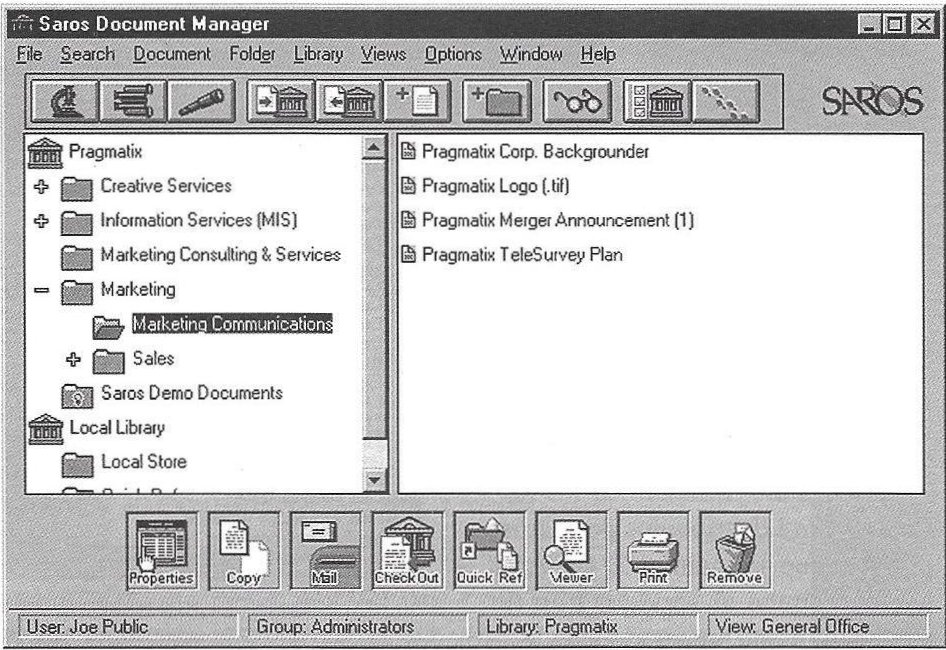This screenshot has height=650, width=946.
Task: Select Pragmatix TeleSurvey Plan document
Action: point(522,255)
